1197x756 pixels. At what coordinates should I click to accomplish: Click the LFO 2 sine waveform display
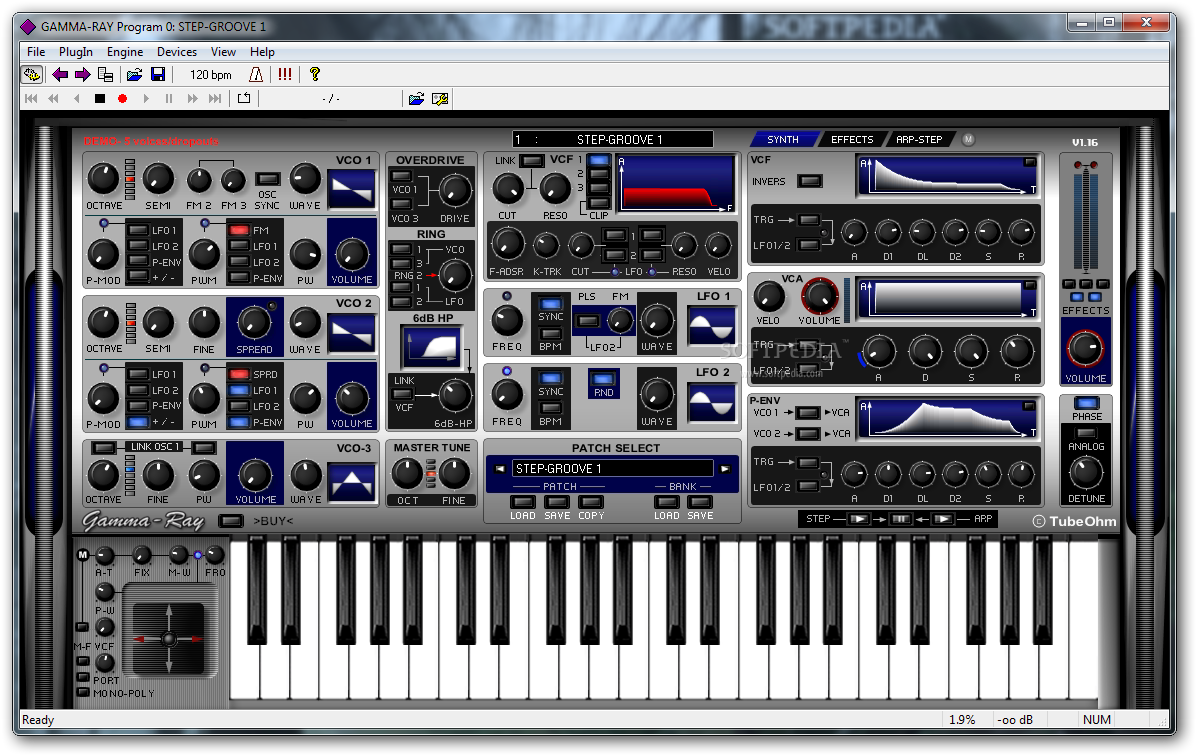tap(711, 402)
